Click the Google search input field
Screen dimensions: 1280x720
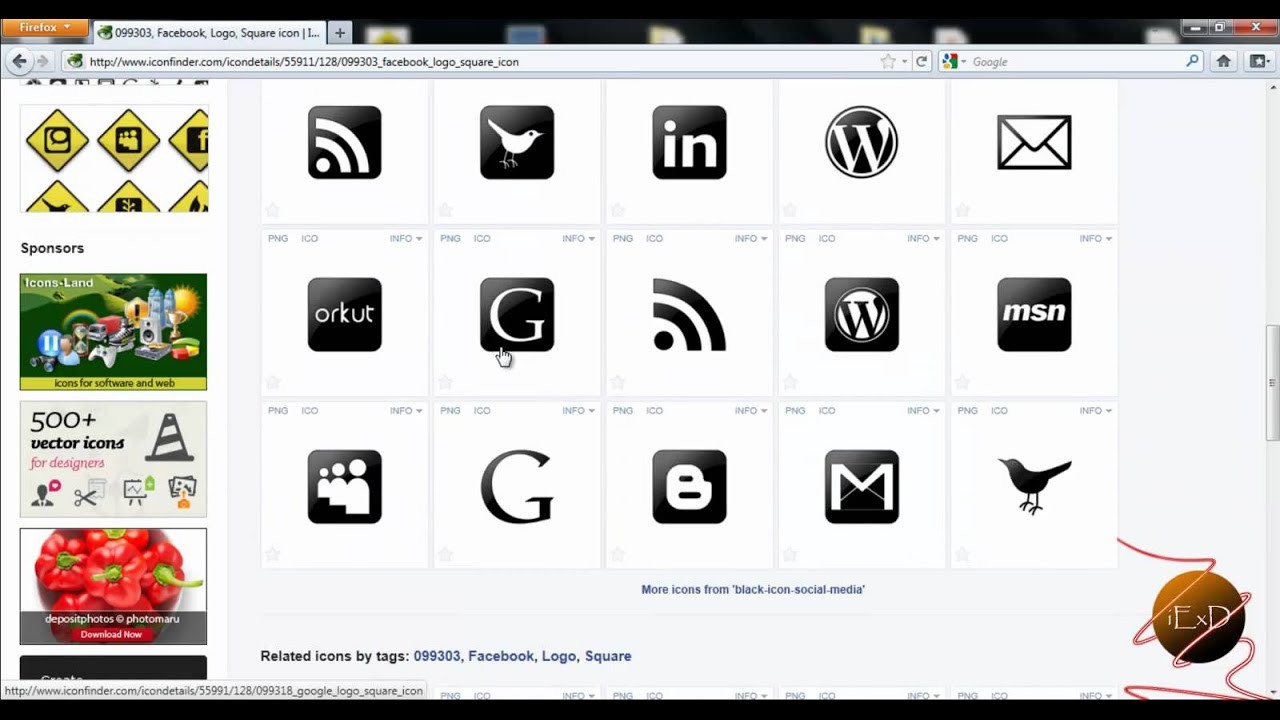pyautogui.click(x=1075, y=61)
